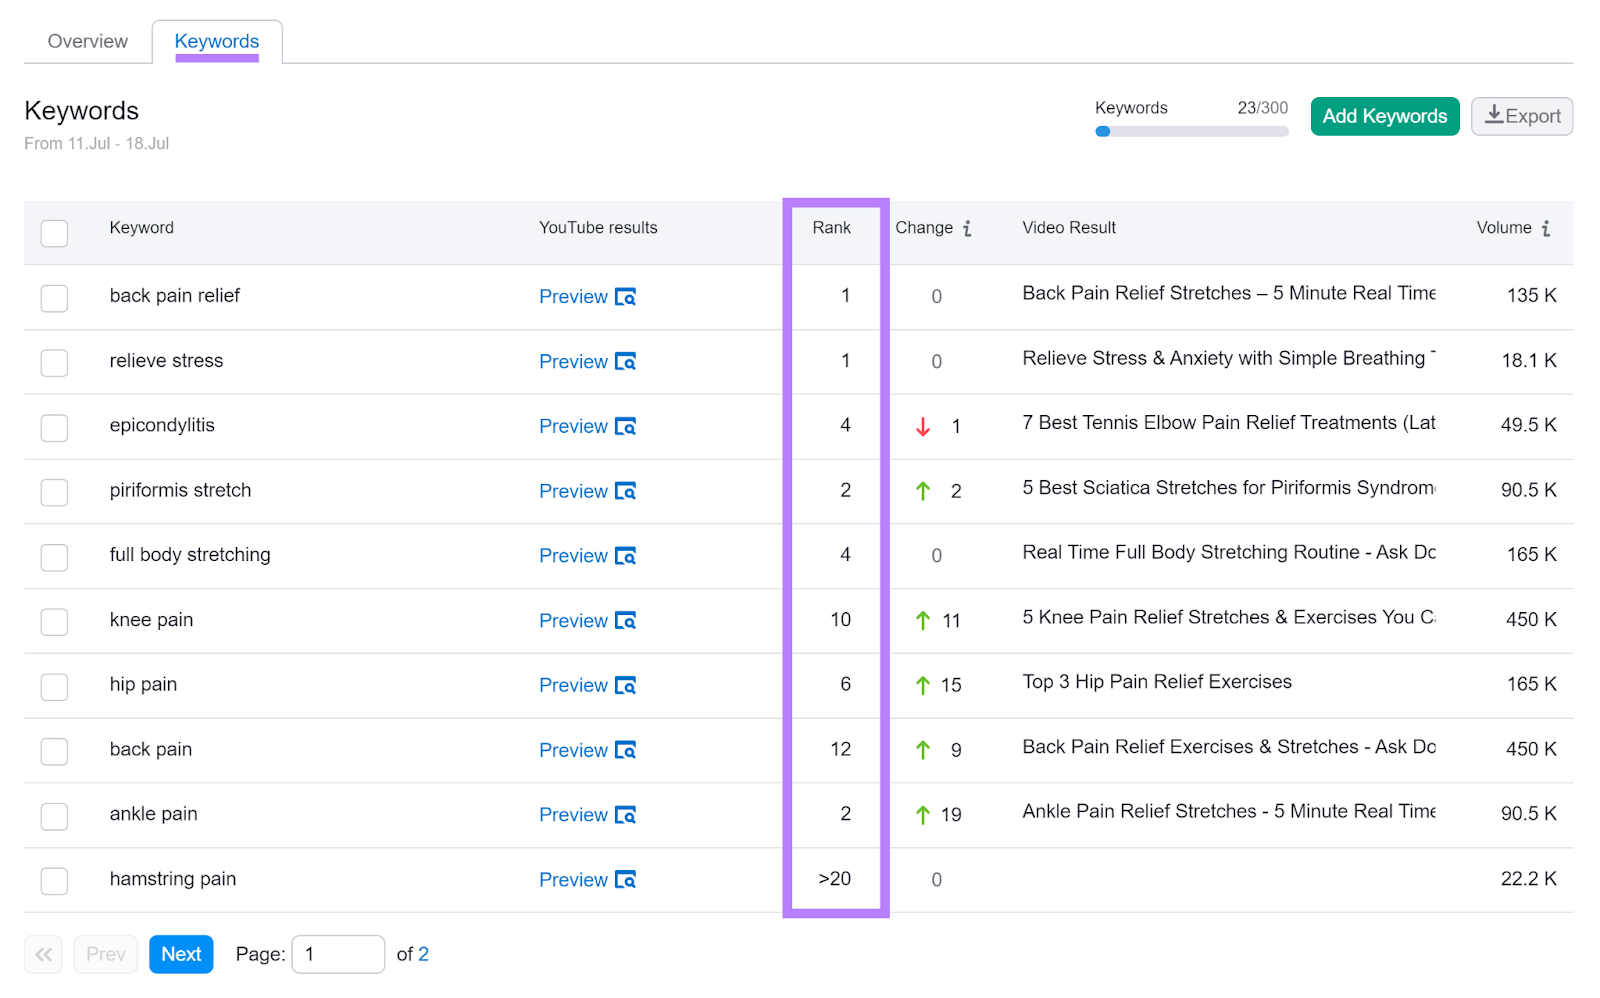The image size is (1600, 998).
Task: Click the Export download icon
Action: (1497, 115)
